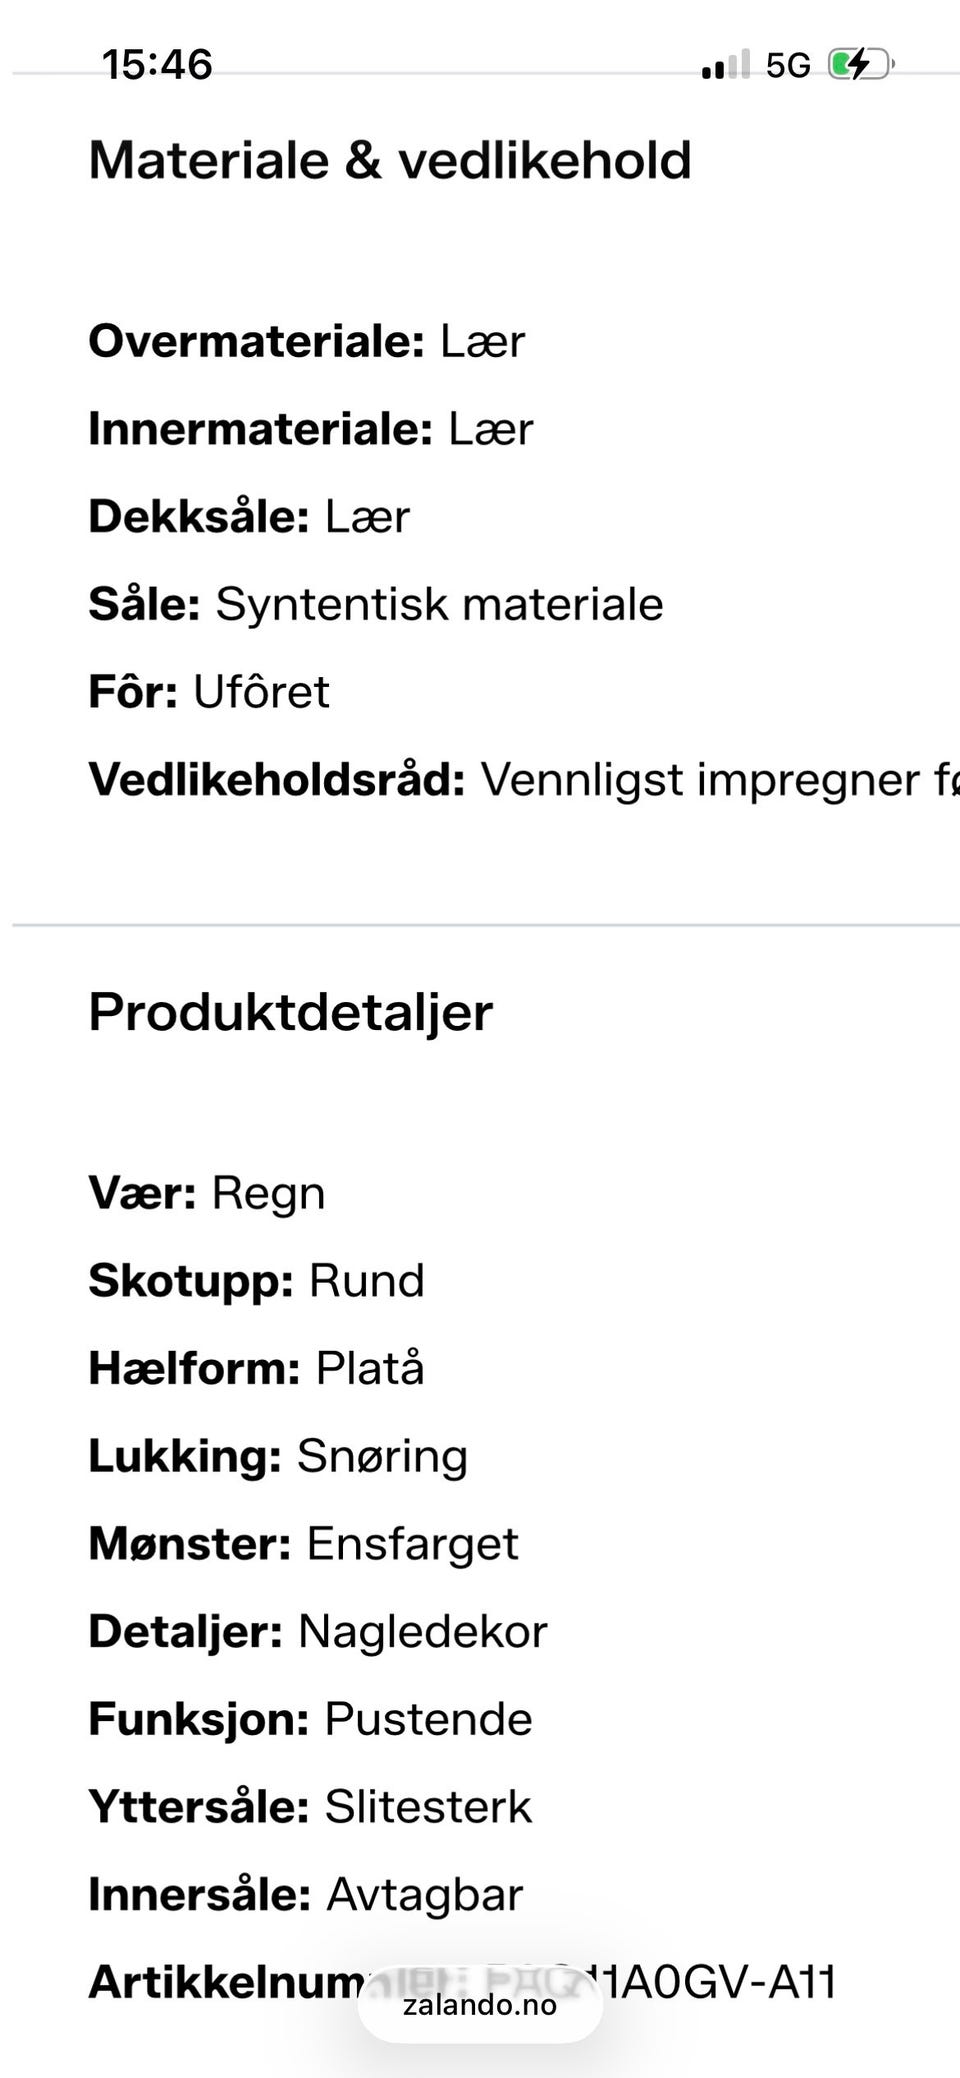Tap the battery charging icon
The height and width of the screenshot is (2078, 960).
click(859, 65)
